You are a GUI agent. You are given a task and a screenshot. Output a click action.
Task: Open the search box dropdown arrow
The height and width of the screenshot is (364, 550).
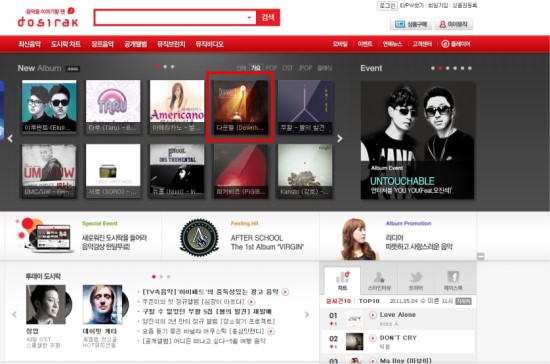(x=249, y=18)
